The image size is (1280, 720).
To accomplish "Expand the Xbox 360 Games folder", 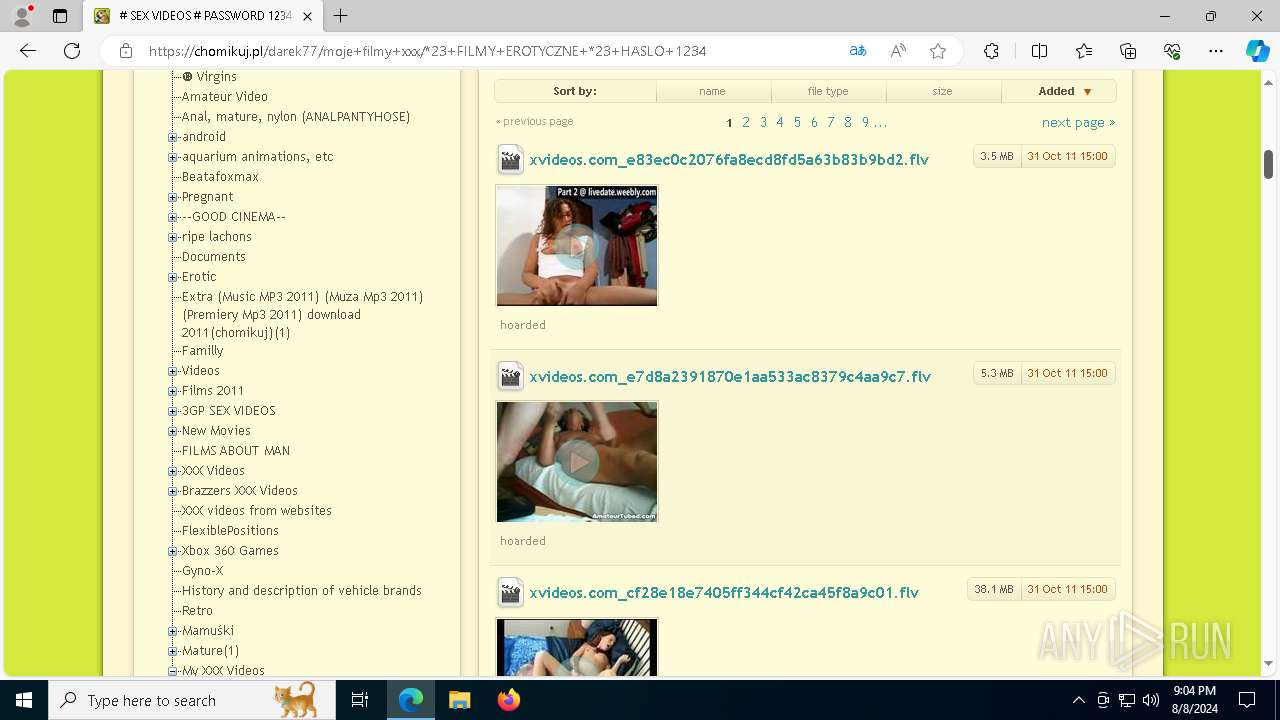I will pos(172,551).
